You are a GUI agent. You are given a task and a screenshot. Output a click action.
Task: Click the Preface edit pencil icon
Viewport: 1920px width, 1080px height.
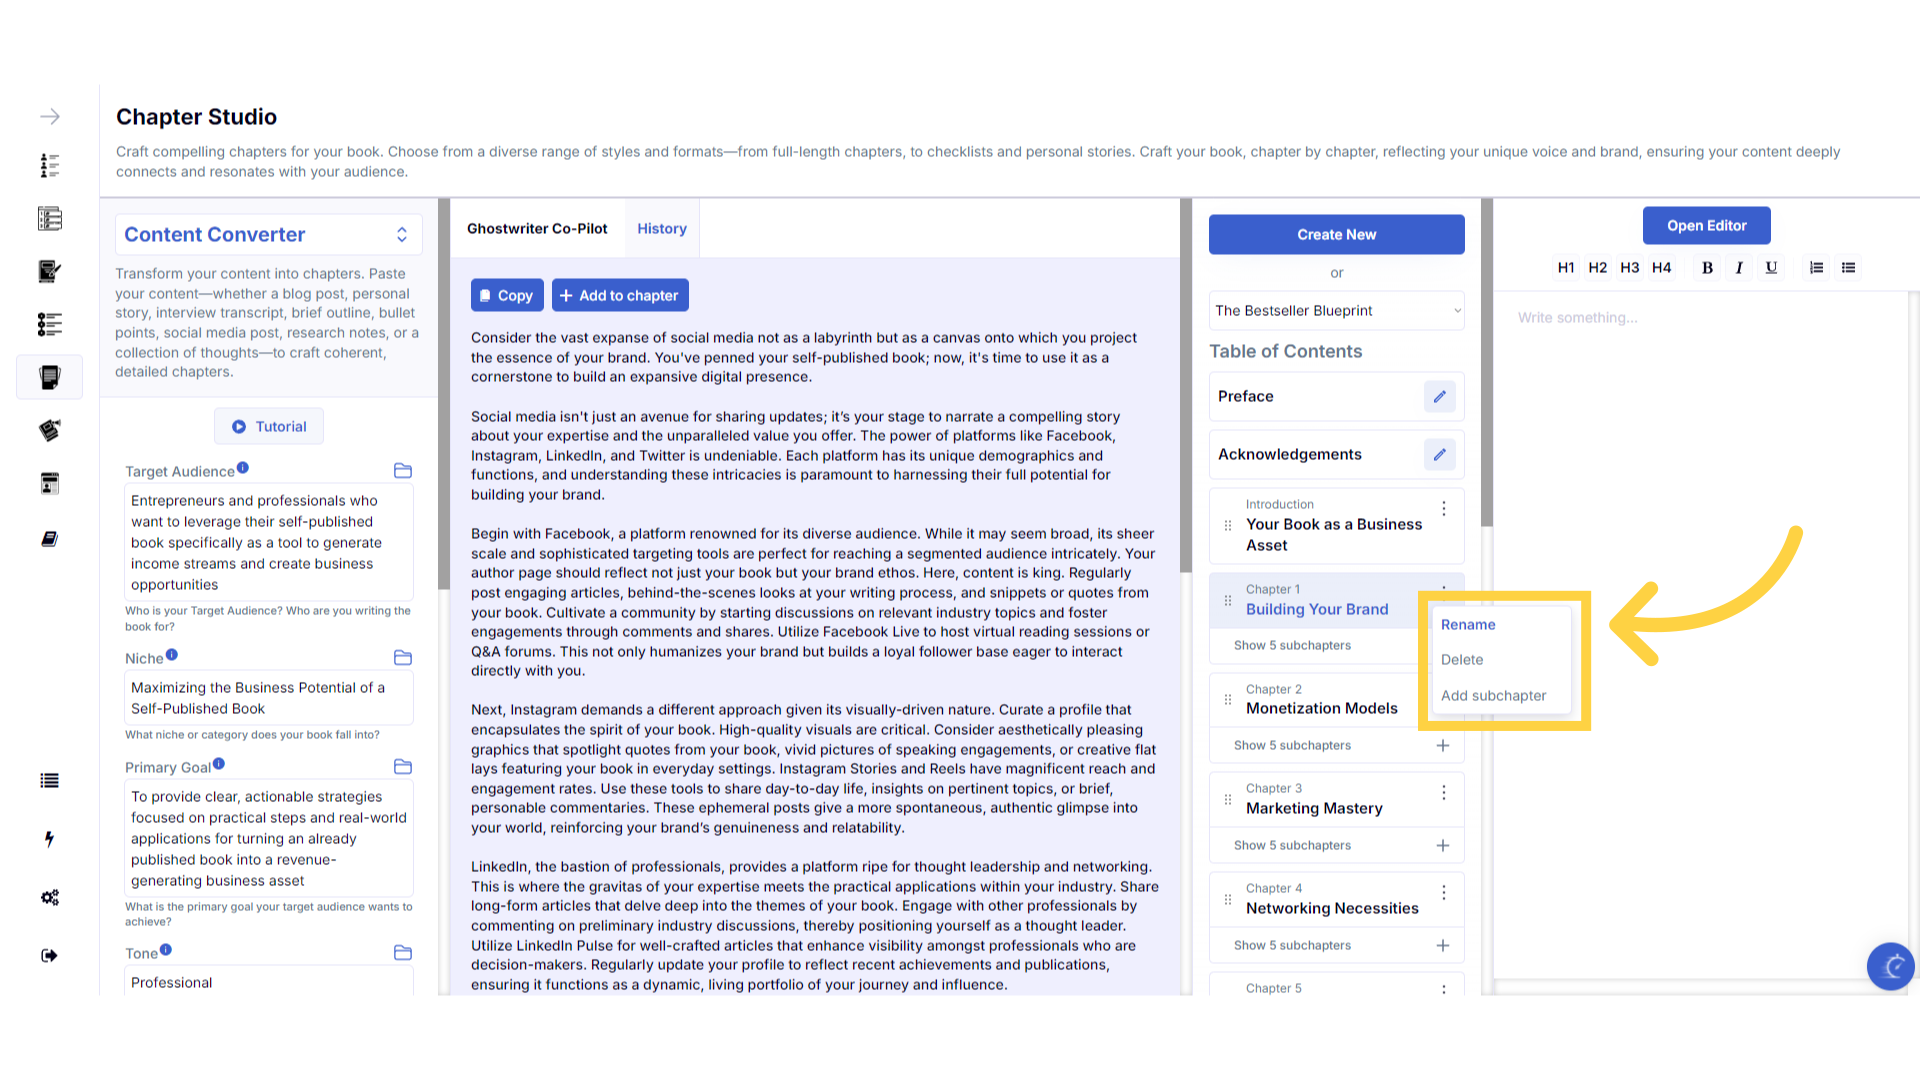coord(1439,397)
